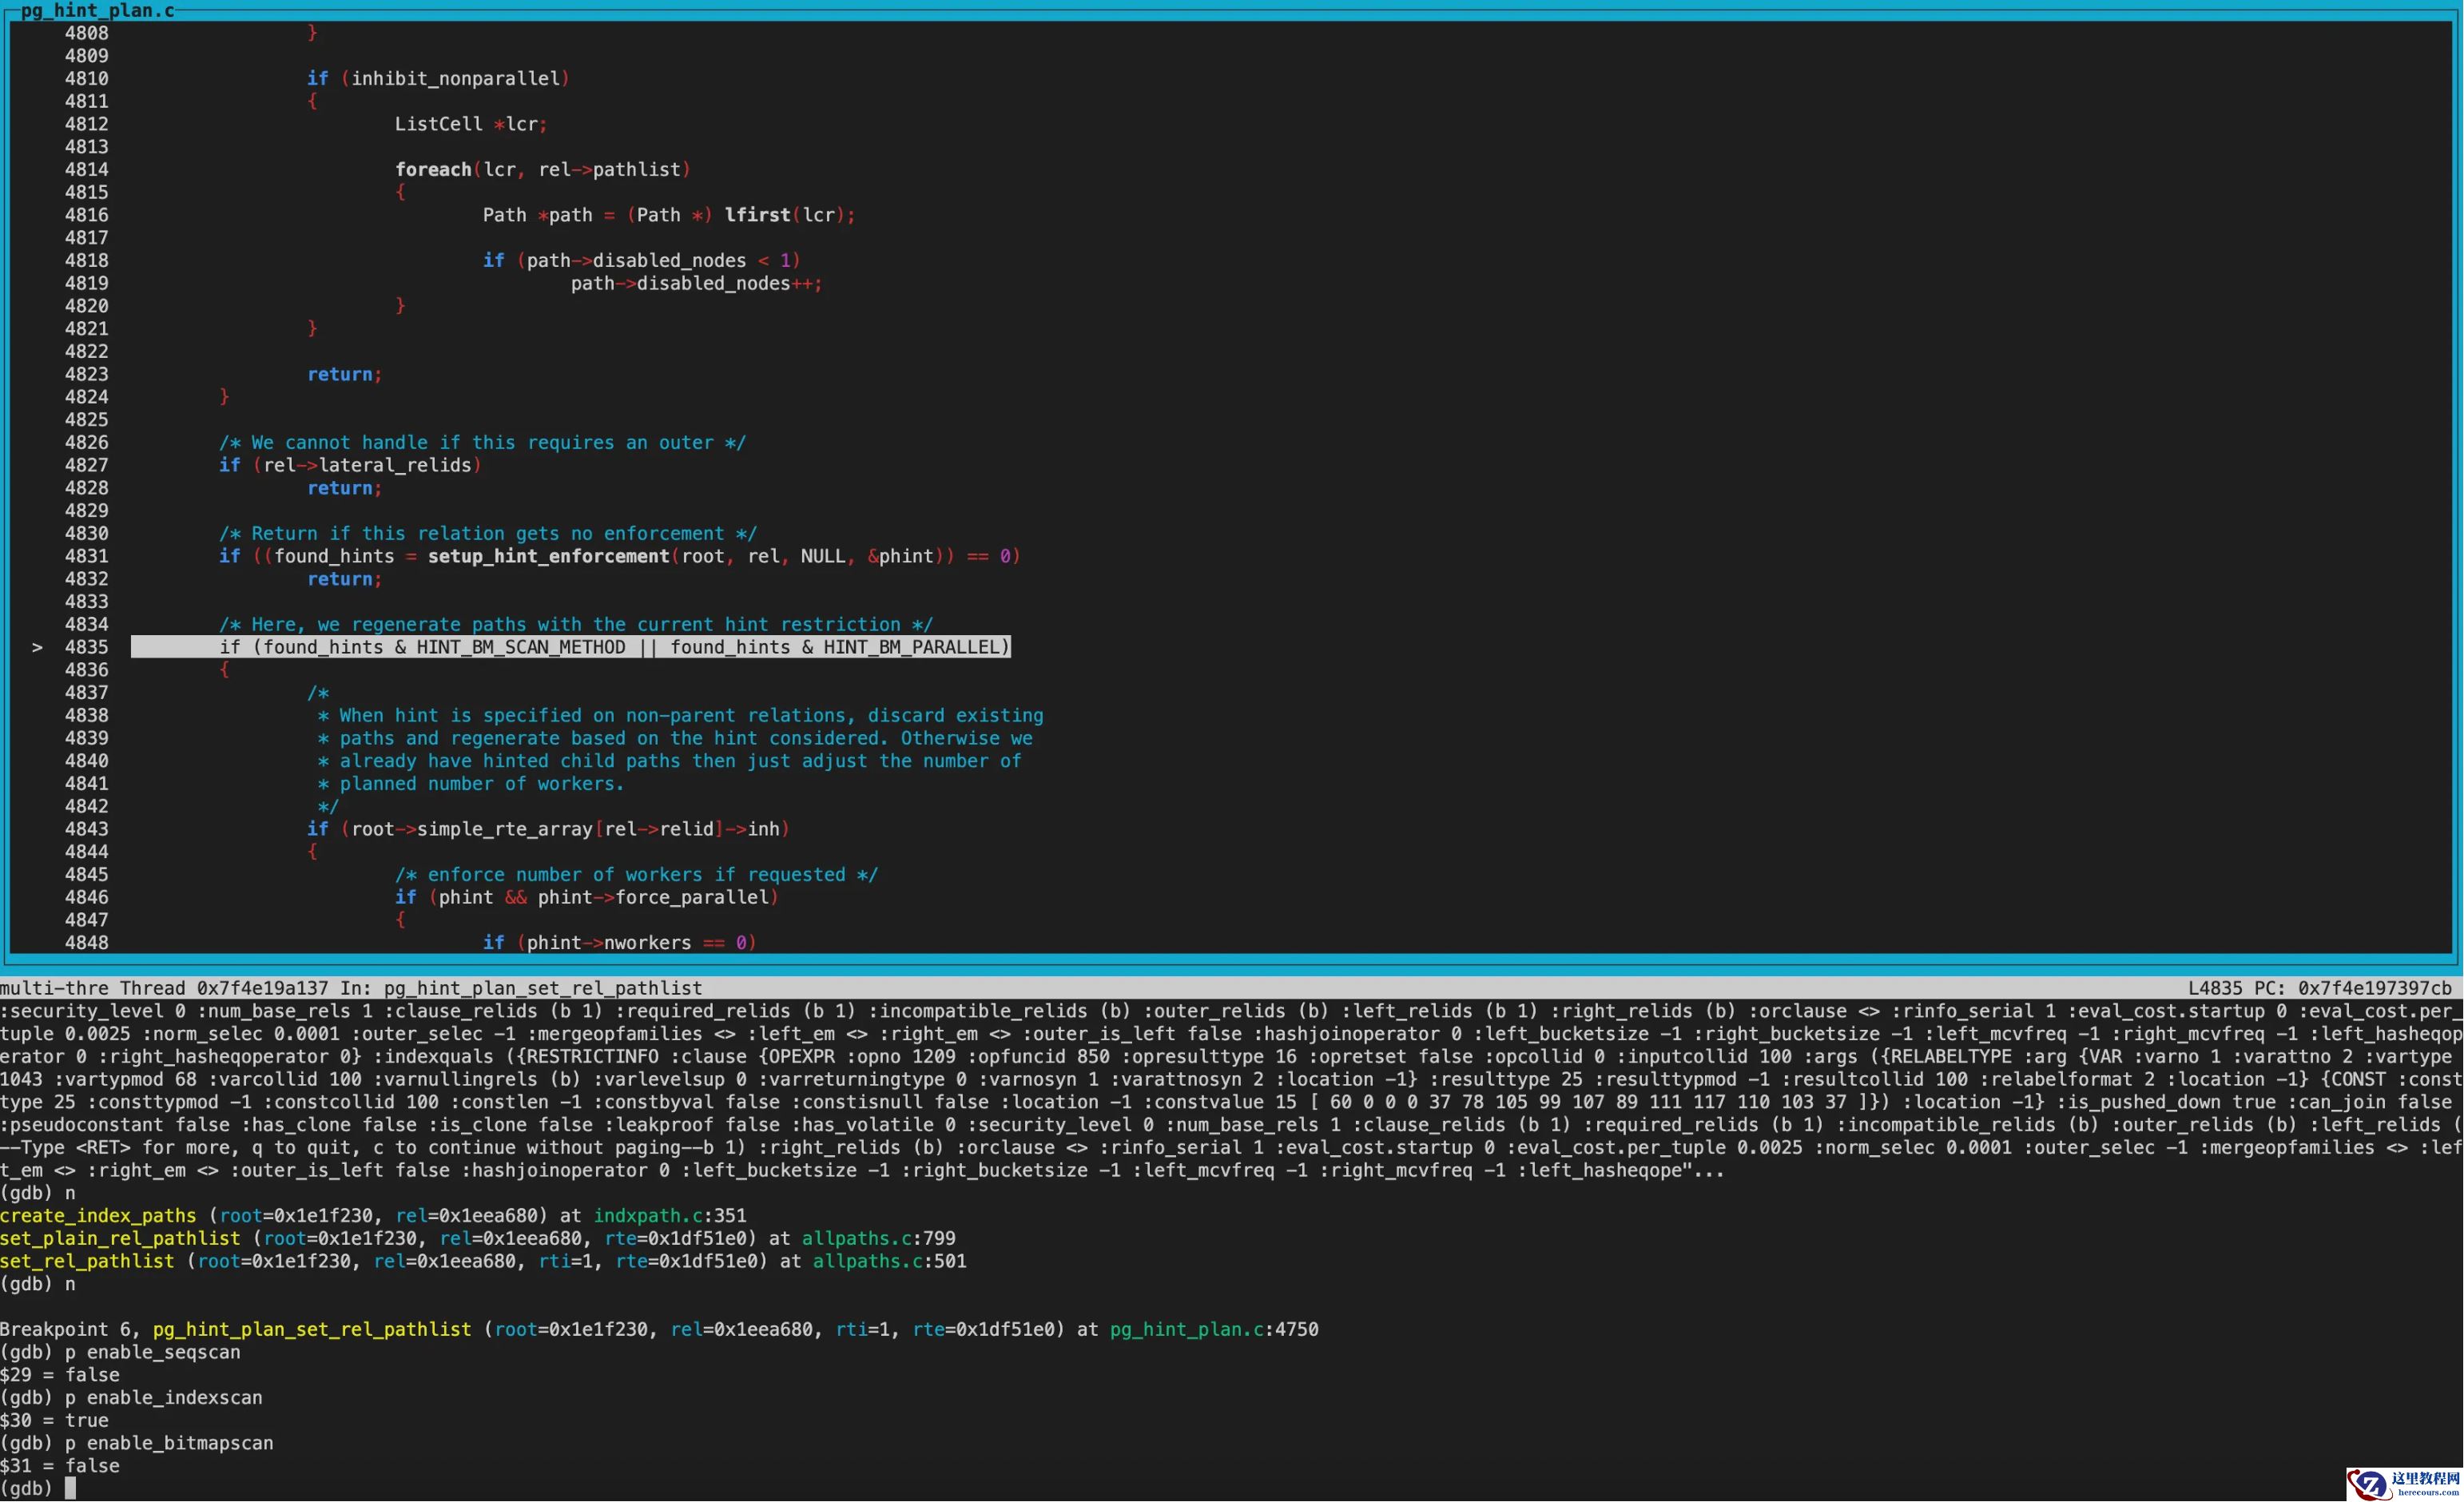2464x1502 pixels.
Task: Click the setup_hint_enforcement function call
Action: click(x=548, y=556)
